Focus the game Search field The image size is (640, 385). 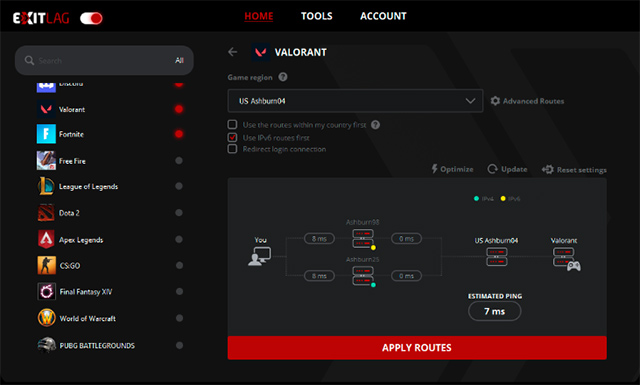click(104, 60)
